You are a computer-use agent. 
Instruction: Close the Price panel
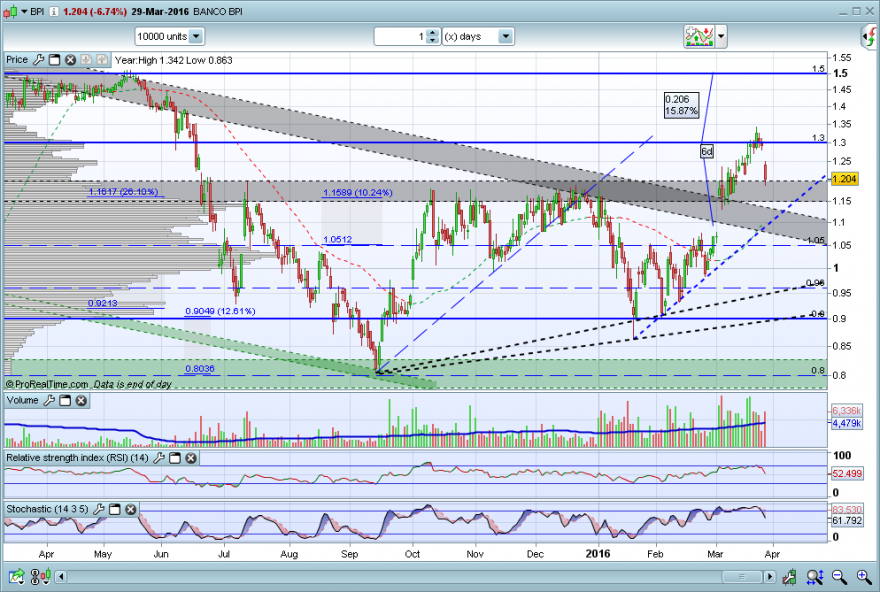click(70, 60)
